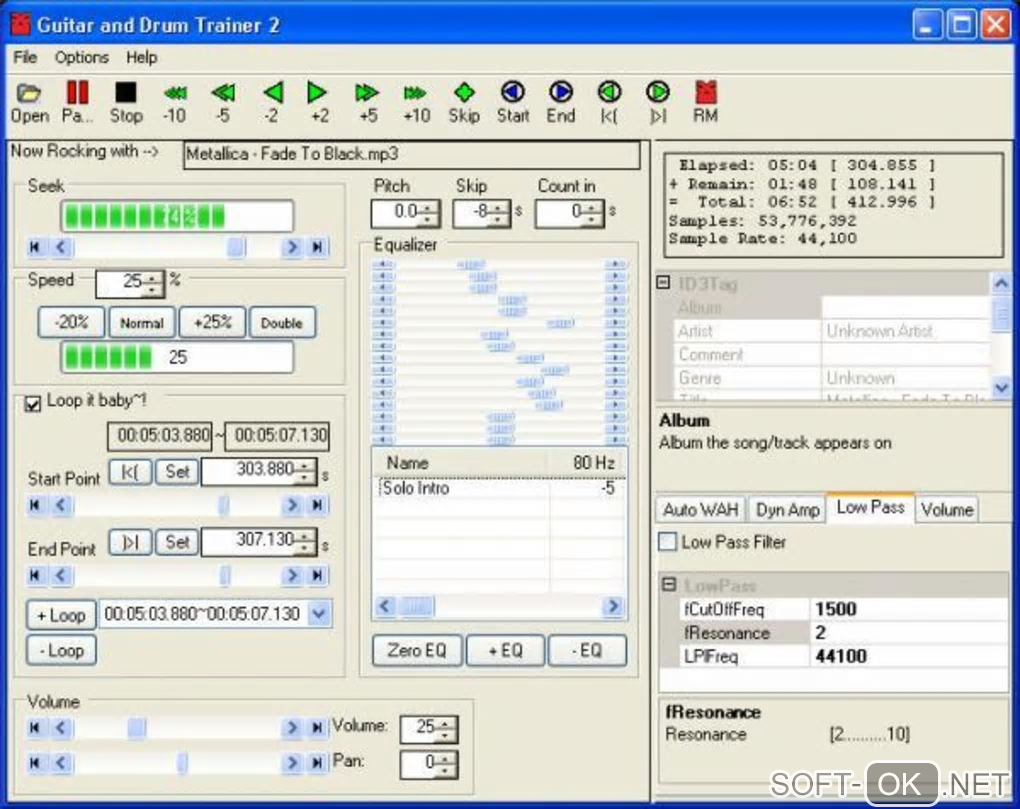Move Start Point slider to beginning
This screenshot has width=1020, height=809.
(35, 505)
